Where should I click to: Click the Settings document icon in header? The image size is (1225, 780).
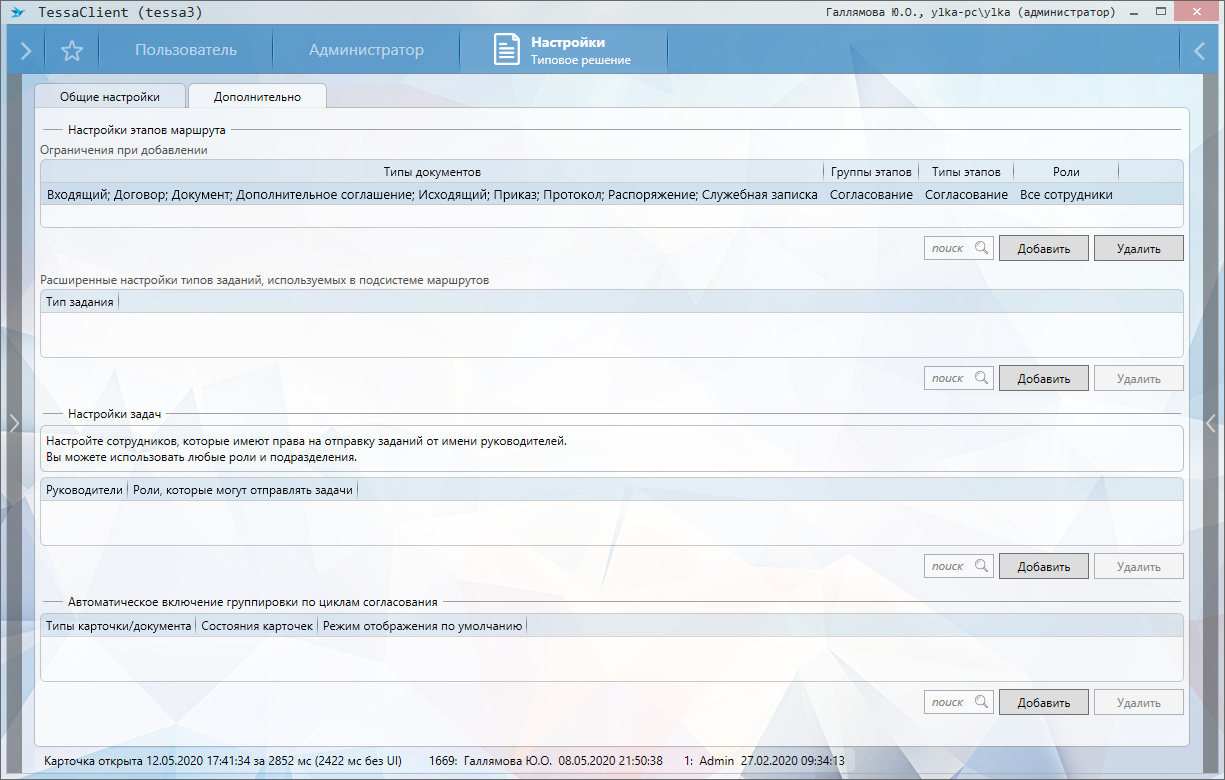click(507, 50)
